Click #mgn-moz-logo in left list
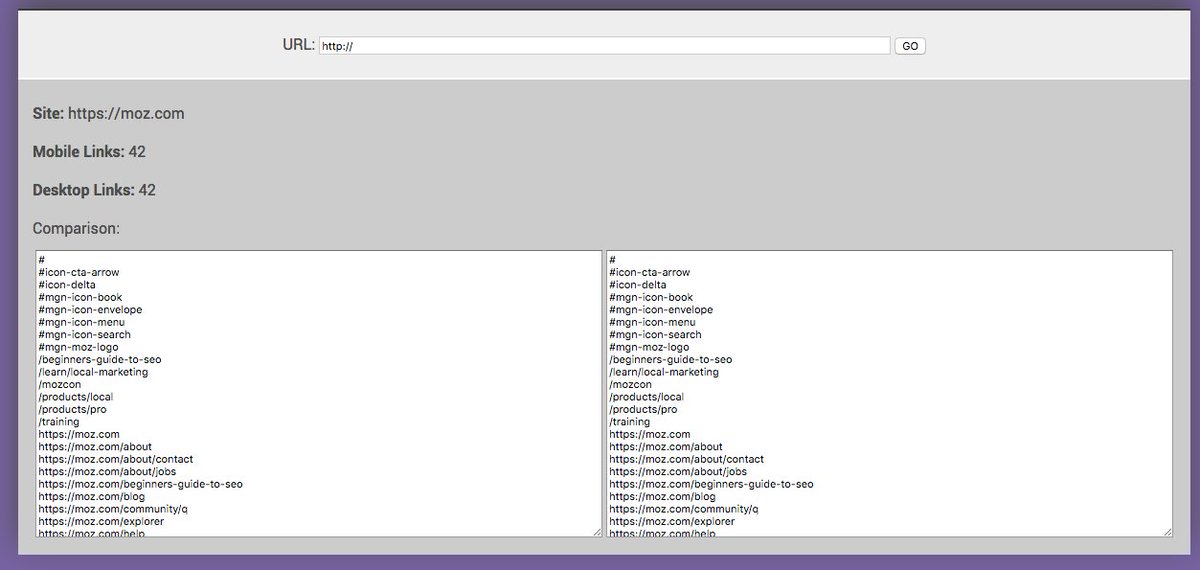 pyautogui.click(x=78, y=347)
